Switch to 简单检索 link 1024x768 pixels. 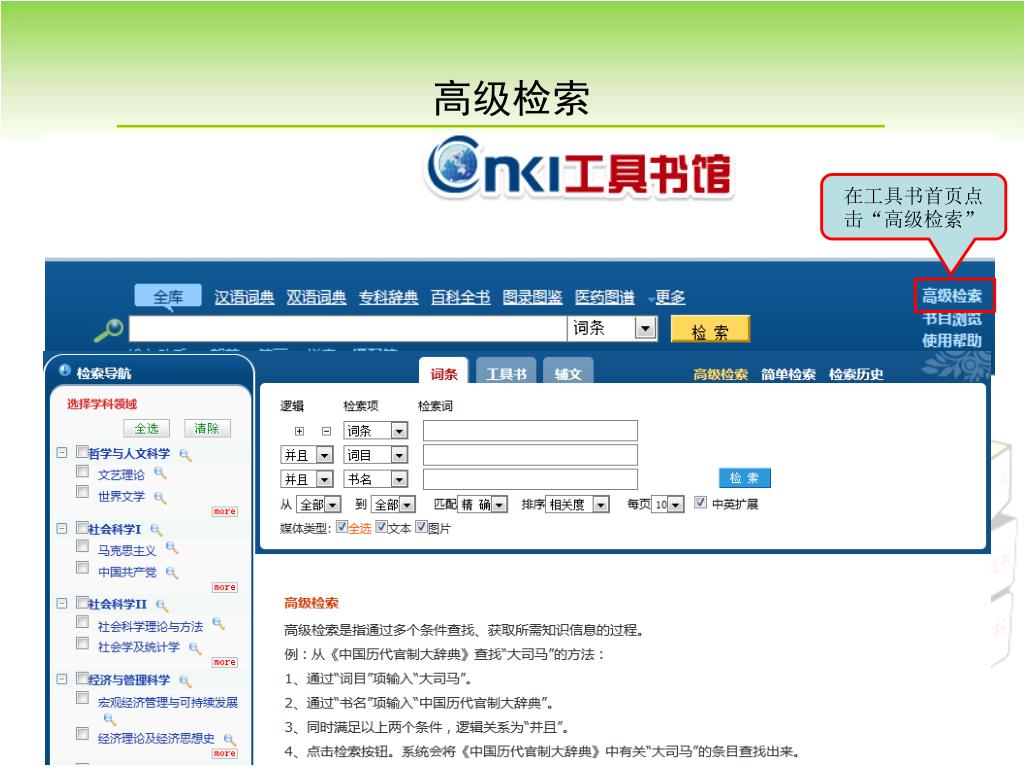(x=788, y=374)
